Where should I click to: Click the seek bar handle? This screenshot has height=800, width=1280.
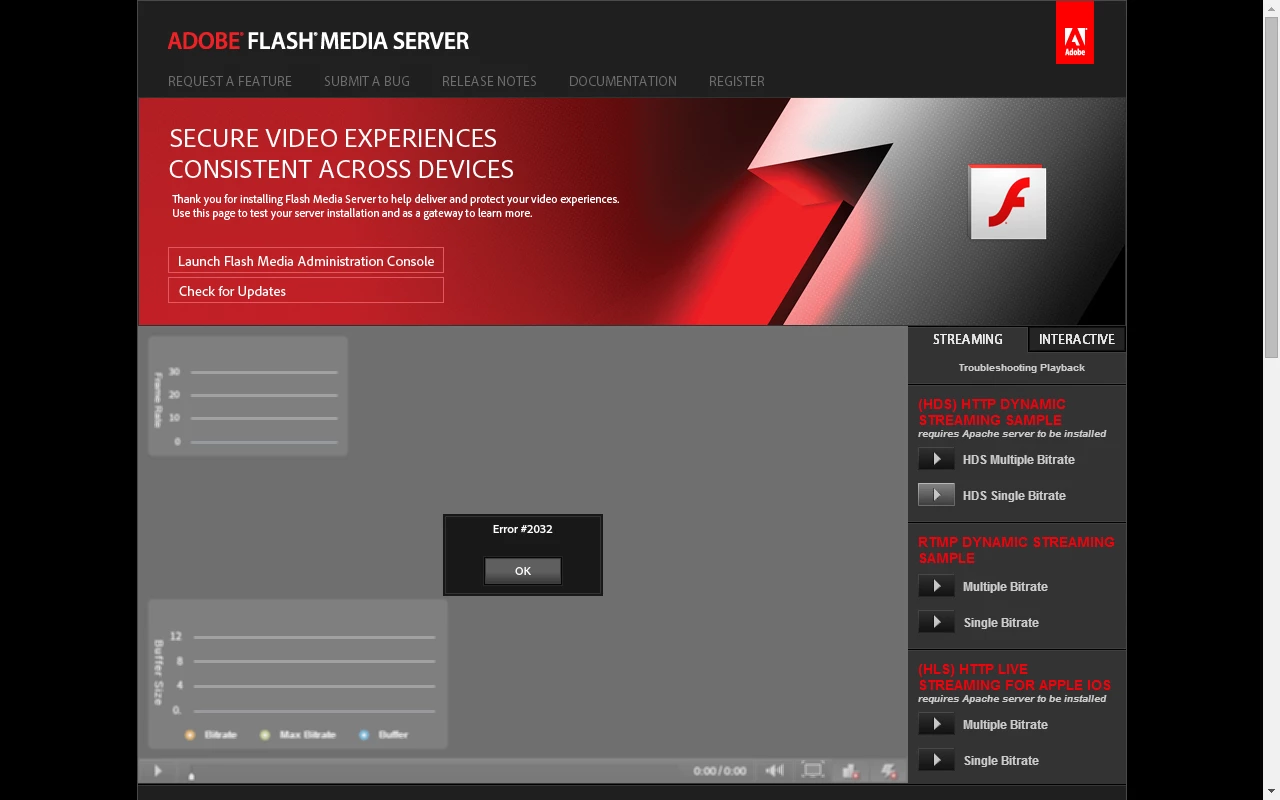point(191,774)
